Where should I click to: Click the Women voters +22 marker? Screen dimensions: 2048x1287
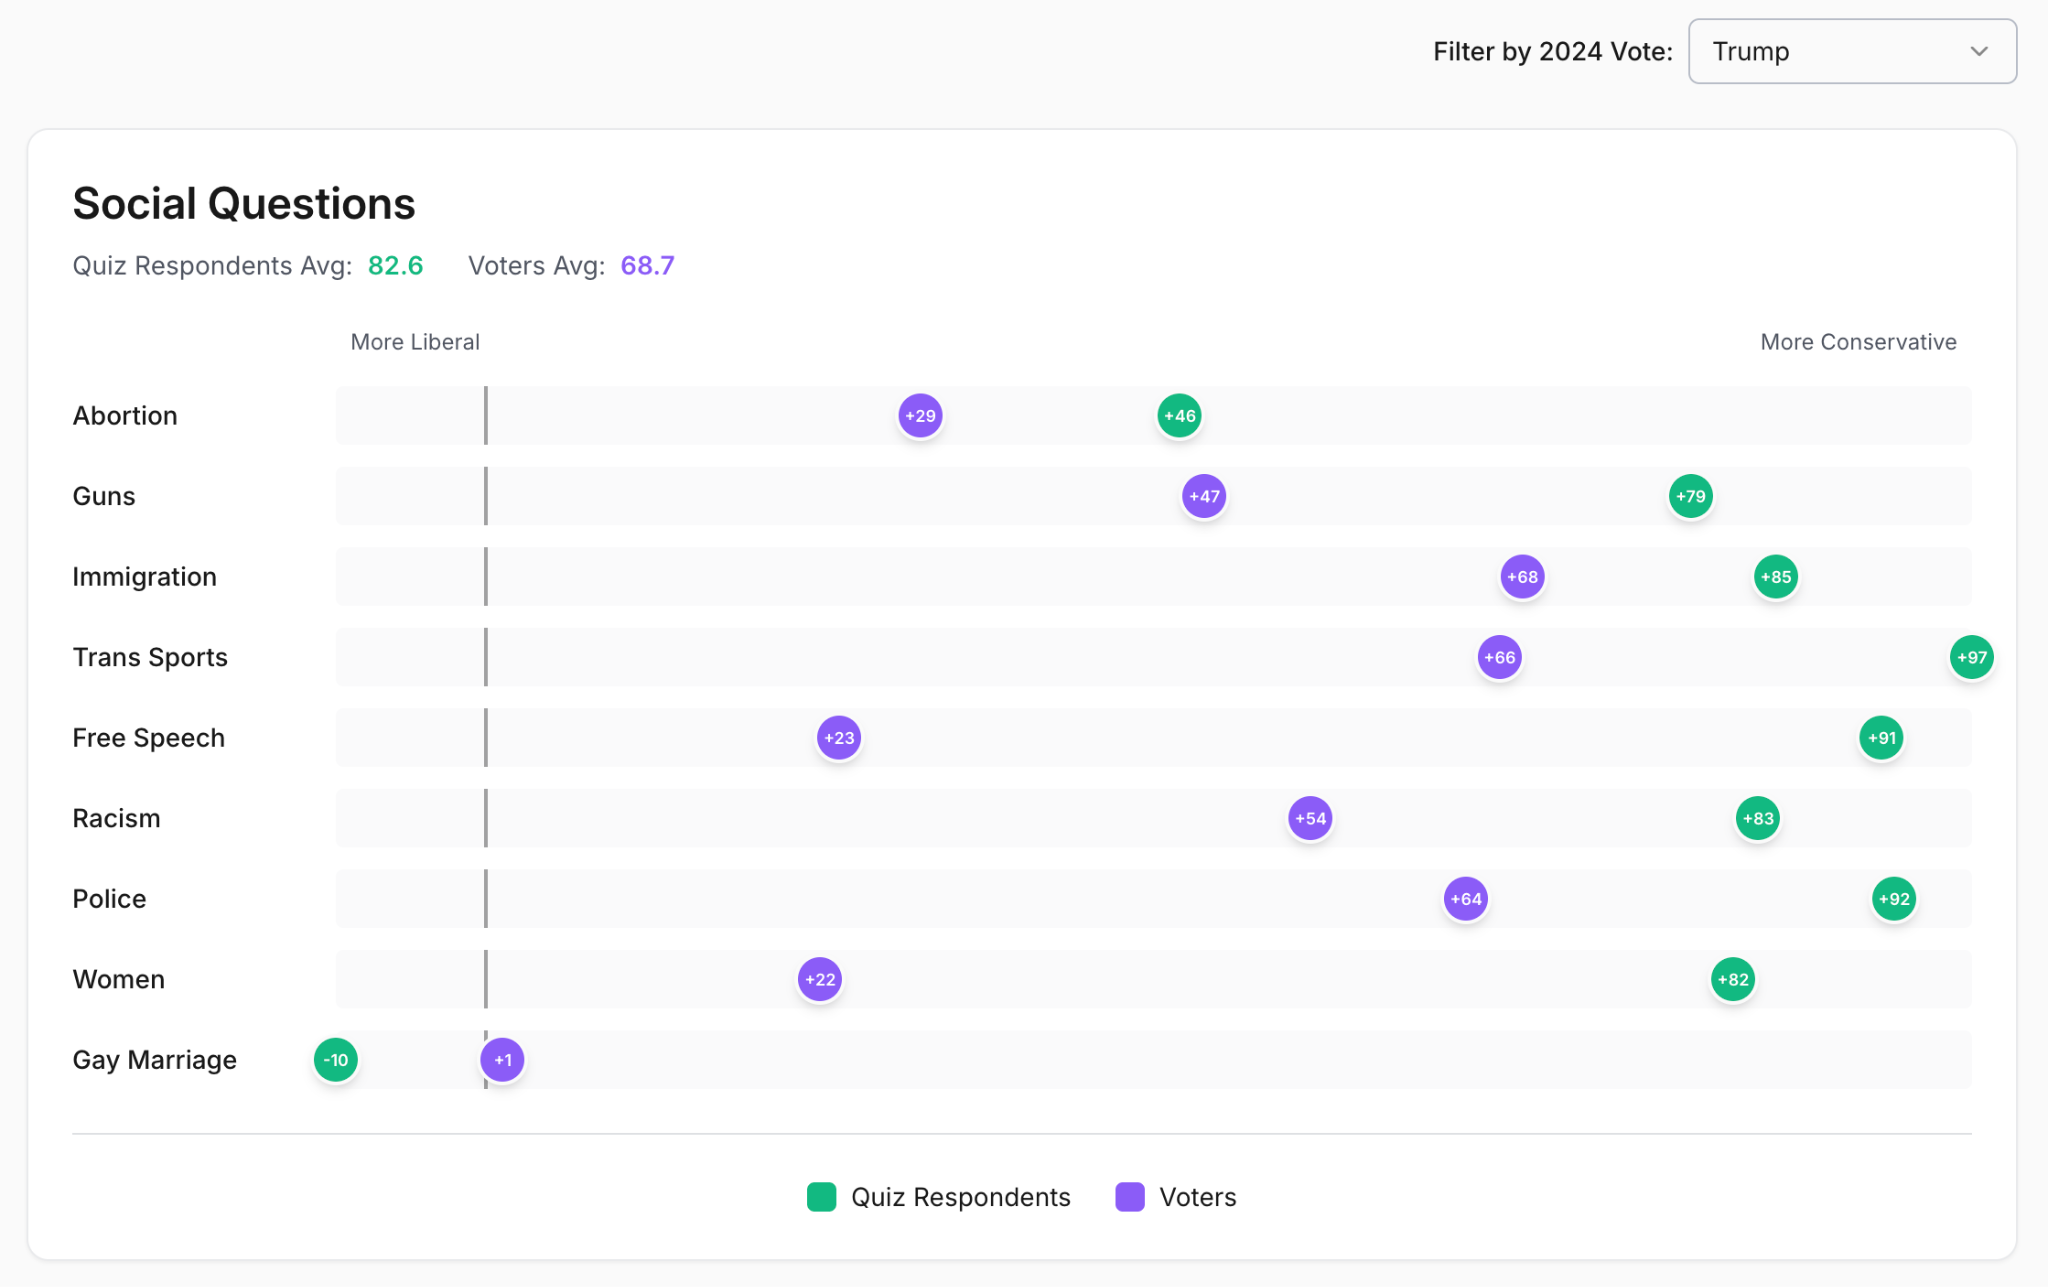[x=819, y=979]
